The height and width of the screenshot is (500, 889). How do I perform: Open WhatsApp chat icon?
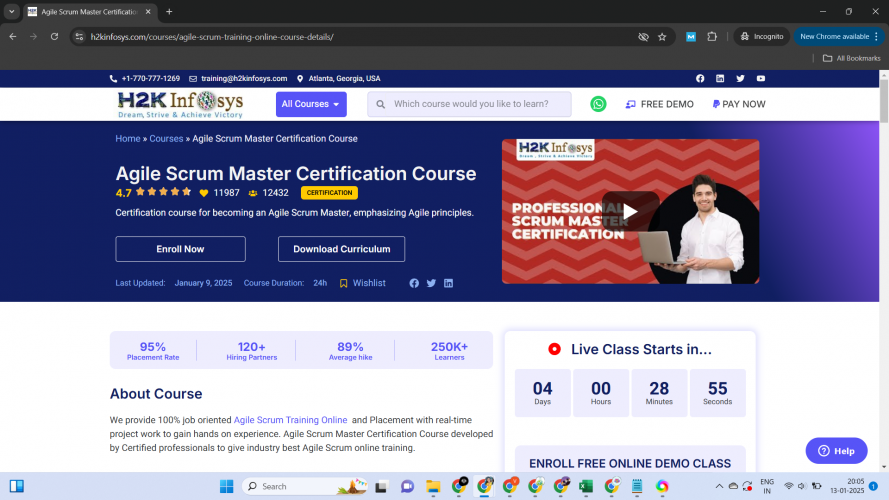coord(598,104)
